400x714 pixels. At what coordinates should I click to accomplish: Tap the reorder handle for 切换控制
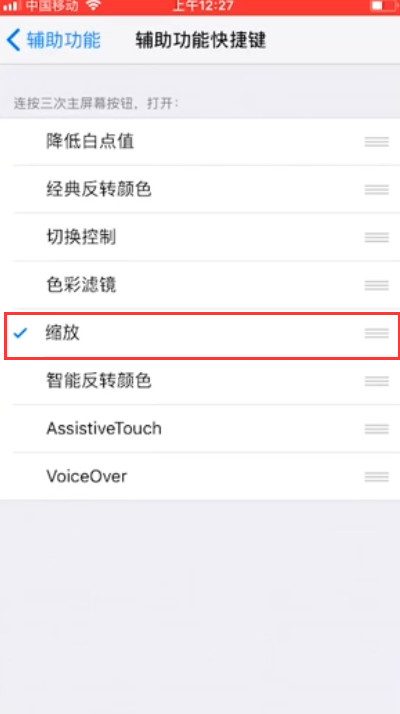376,237
